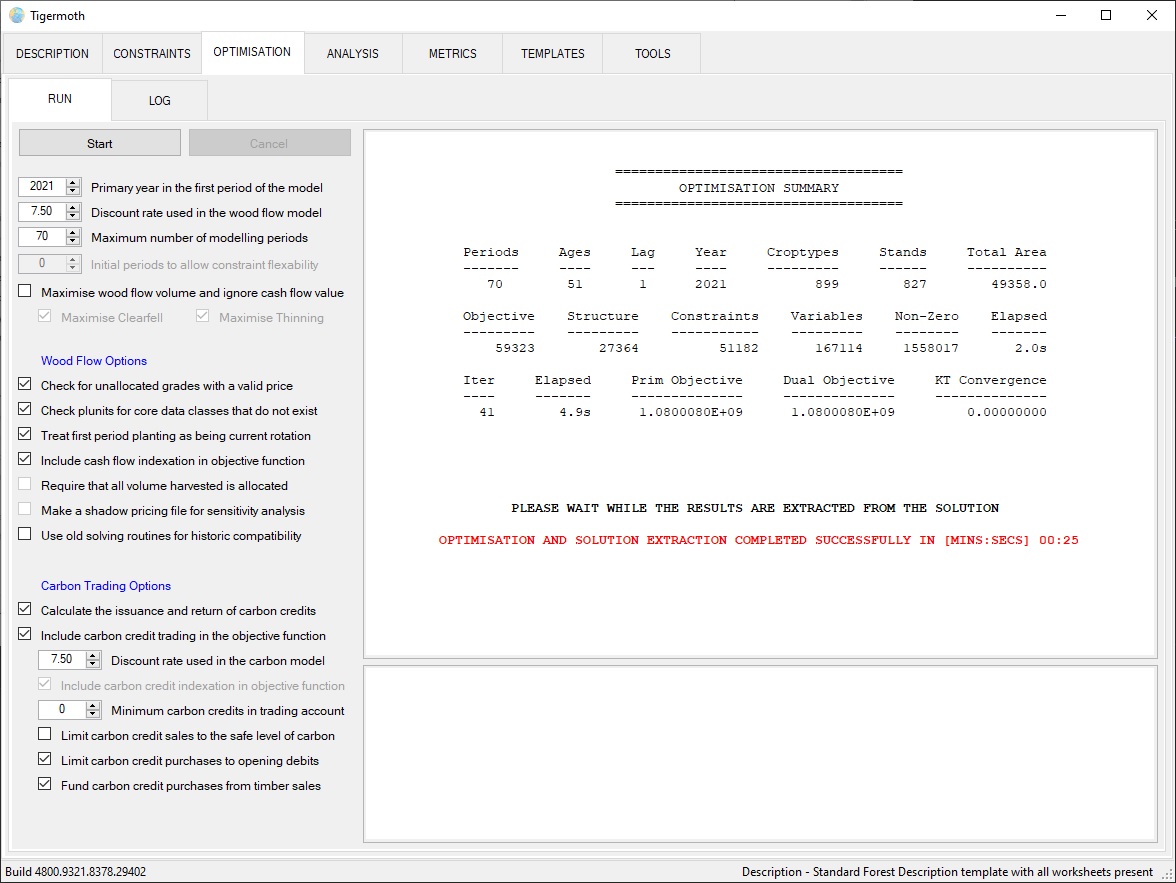Viewport: 1176px width, 883px height.
Task: Click the Build 4800.9321.8378.29402 status text
Action: [x=76, y=872]
